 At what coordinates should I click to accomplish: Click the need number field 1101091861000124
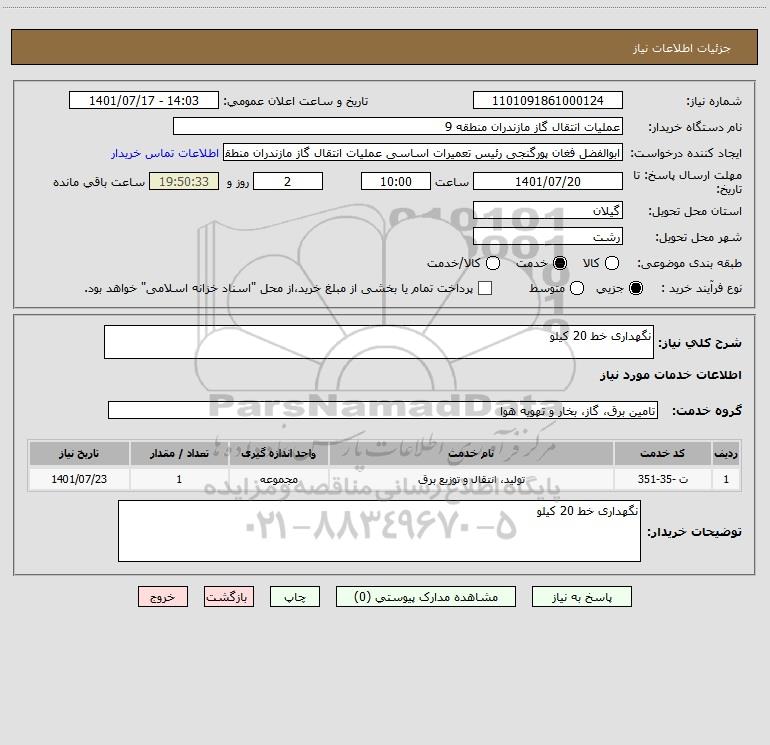click(548, 101)
